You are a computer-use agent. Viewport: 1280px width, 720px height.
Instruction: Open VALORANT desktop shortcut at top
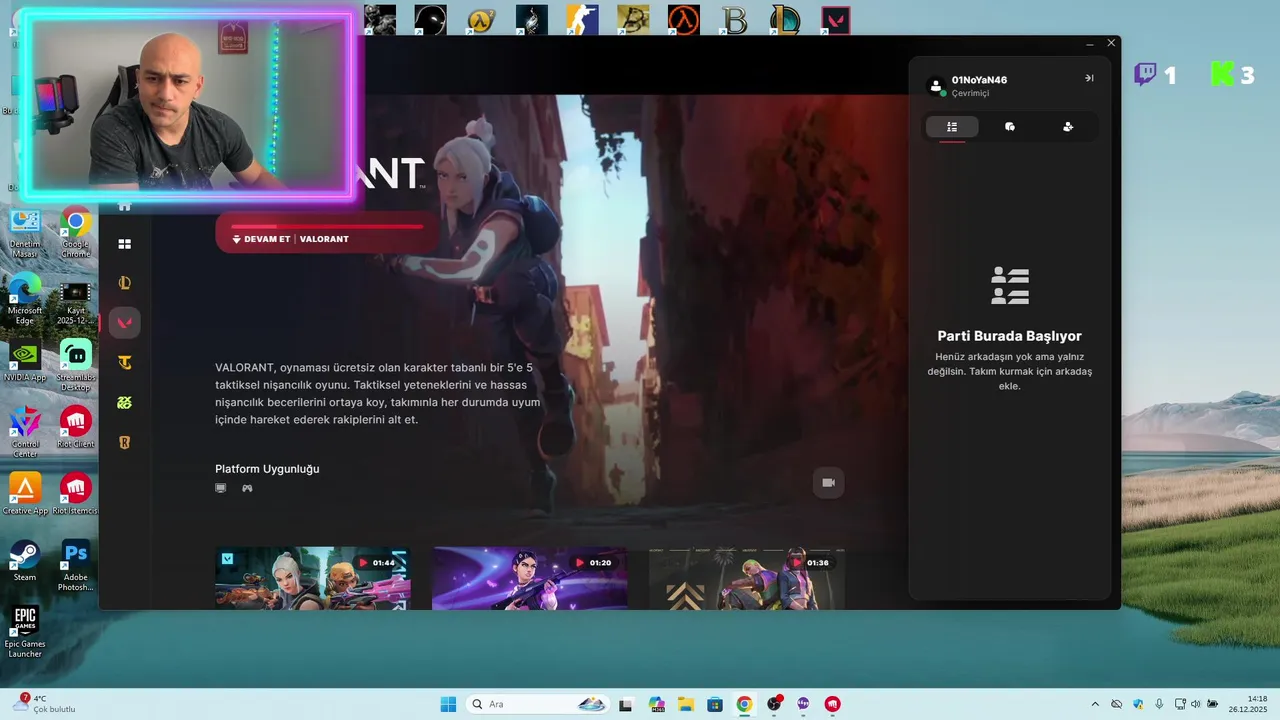tap(836, 19)
